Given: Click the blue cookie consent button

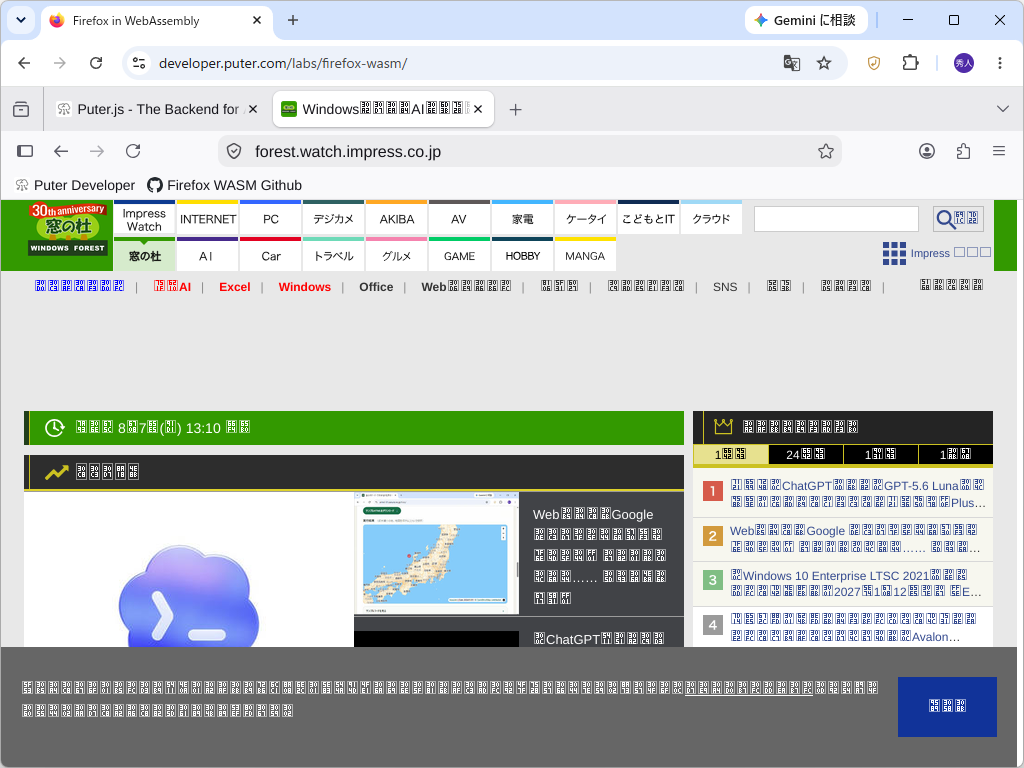Looking at the screenshot, I should coord(947,707).
